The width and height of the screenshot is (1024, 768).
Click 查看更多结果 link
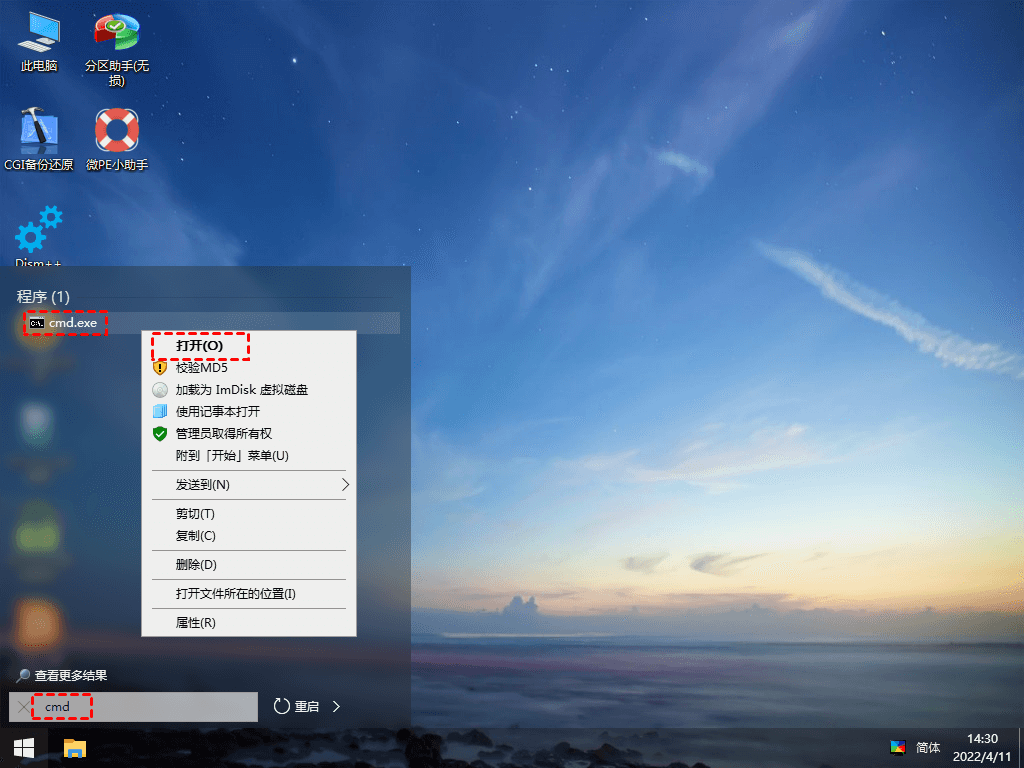71,676
